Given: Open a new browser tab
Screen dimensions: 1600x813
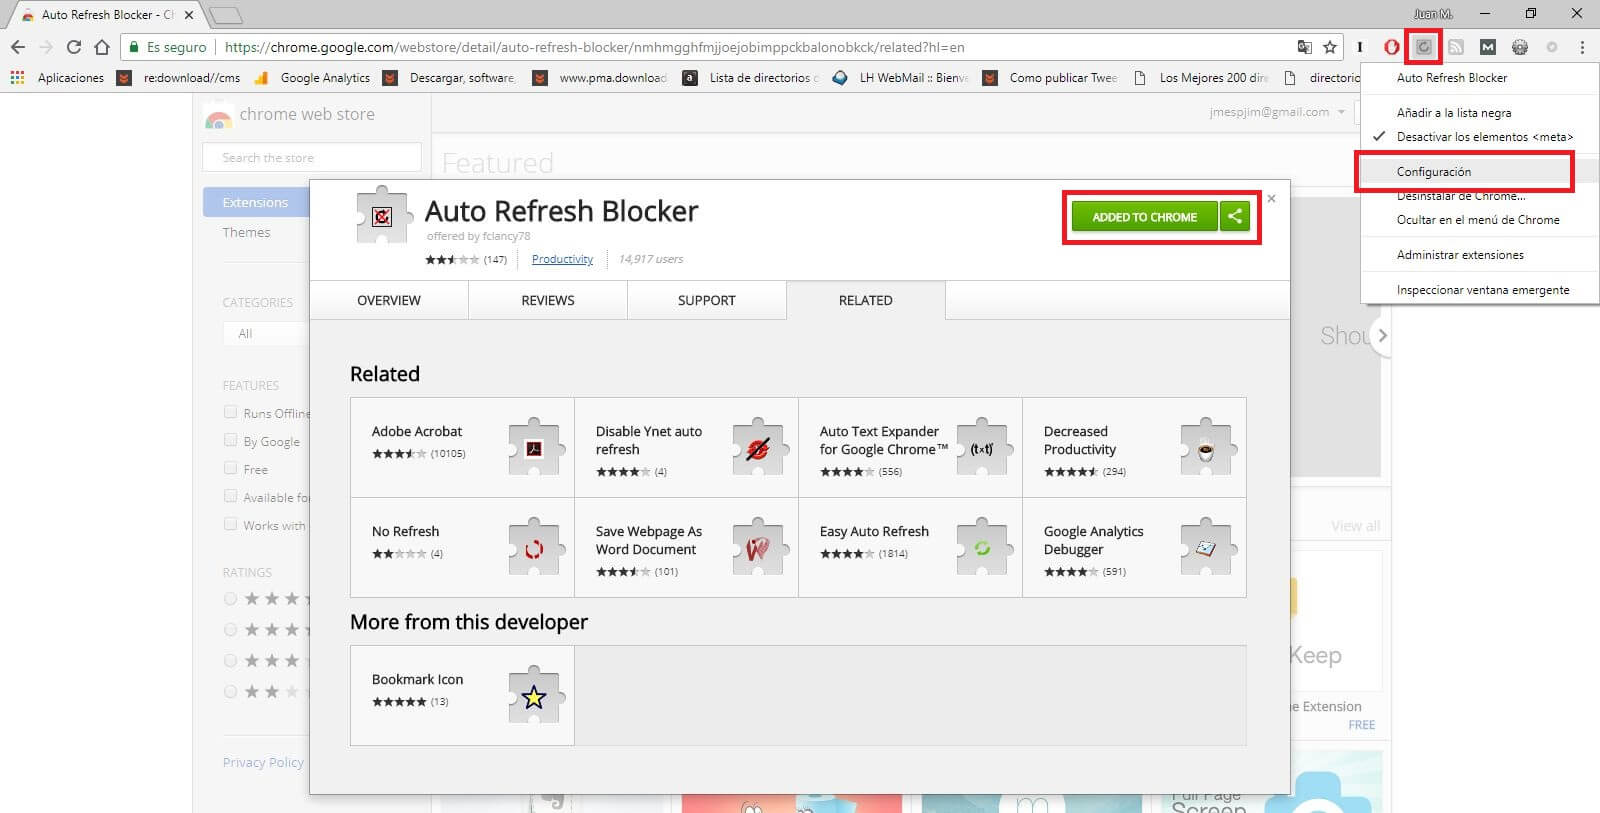Looking at the screenshot, I should pyautogui.click(x=226, y=15).
